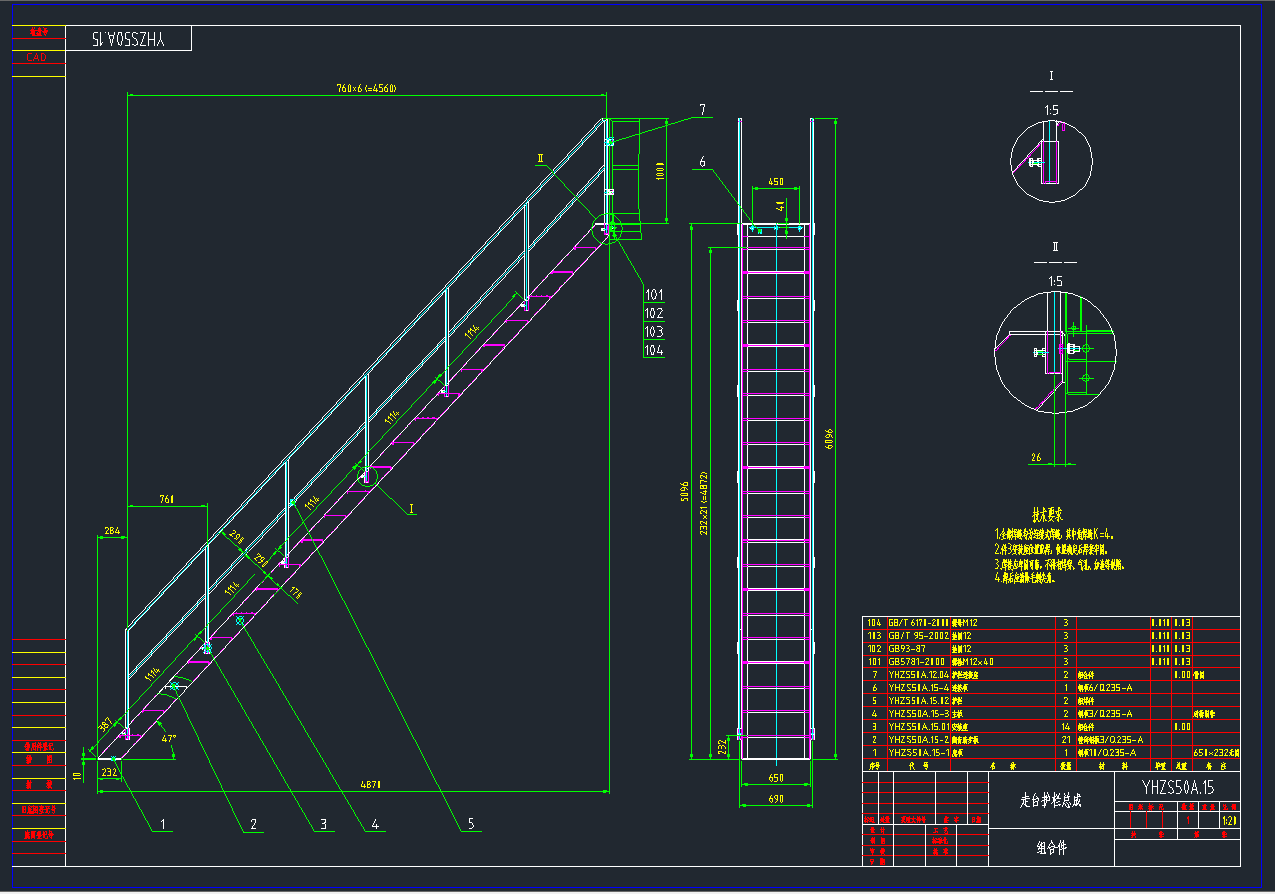Click the title "走台护栏总成" in the title block
This screenshot has width=1275, height=894.
pos(1051,801)
